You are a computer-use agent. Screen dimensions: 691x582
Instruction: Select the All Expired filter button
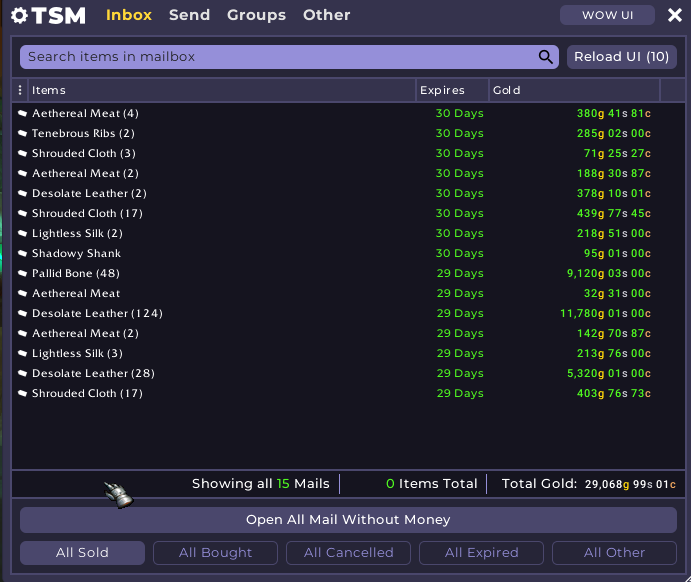pyautogui.click(x=481, y=553)
